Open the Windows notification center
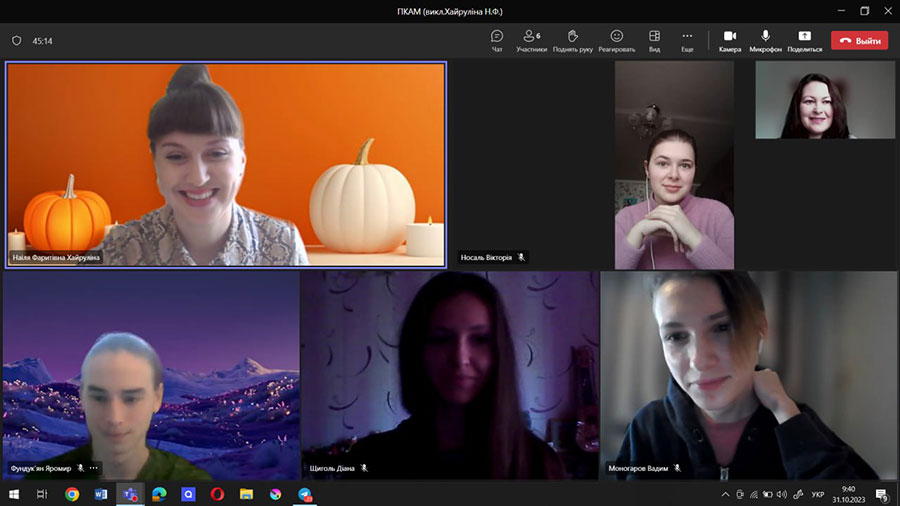The image size is (900, 506). pos(882,495)
